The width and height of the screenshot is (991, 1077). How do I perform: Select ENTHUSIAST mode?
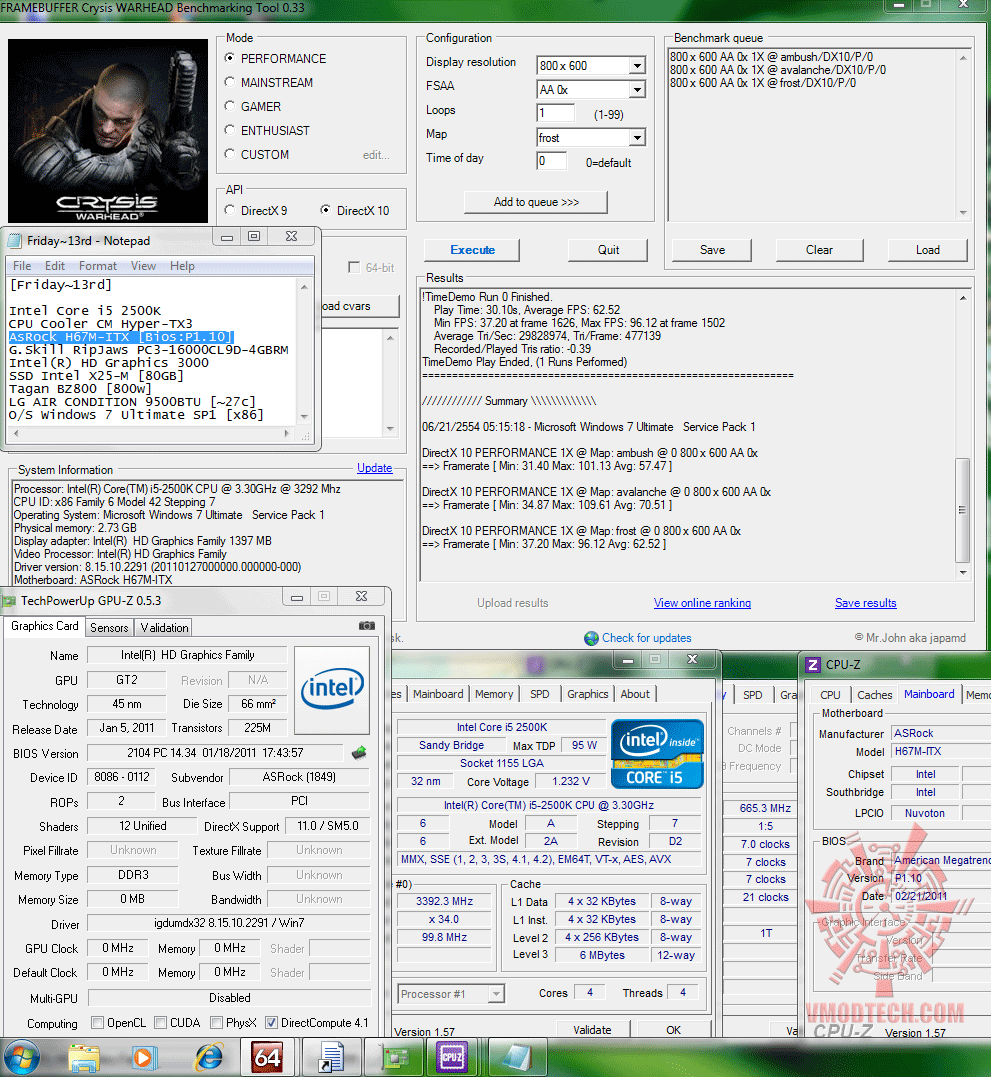coord(230,131)
